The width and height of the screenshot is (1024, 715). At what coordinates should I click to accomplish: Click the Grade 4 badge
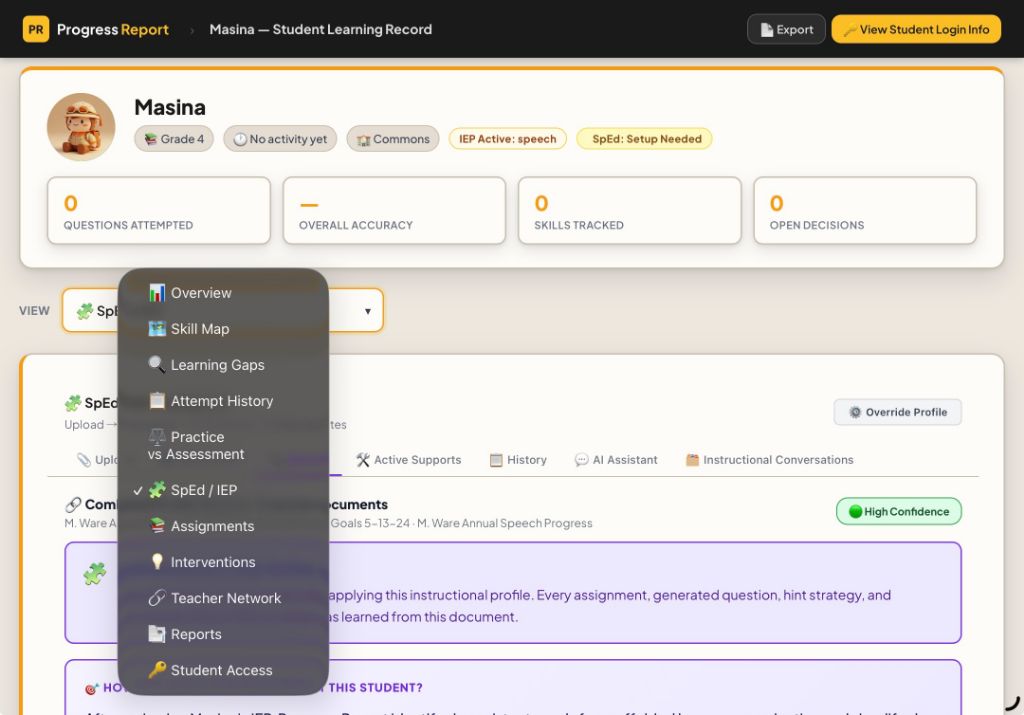(x=174, y=139)
